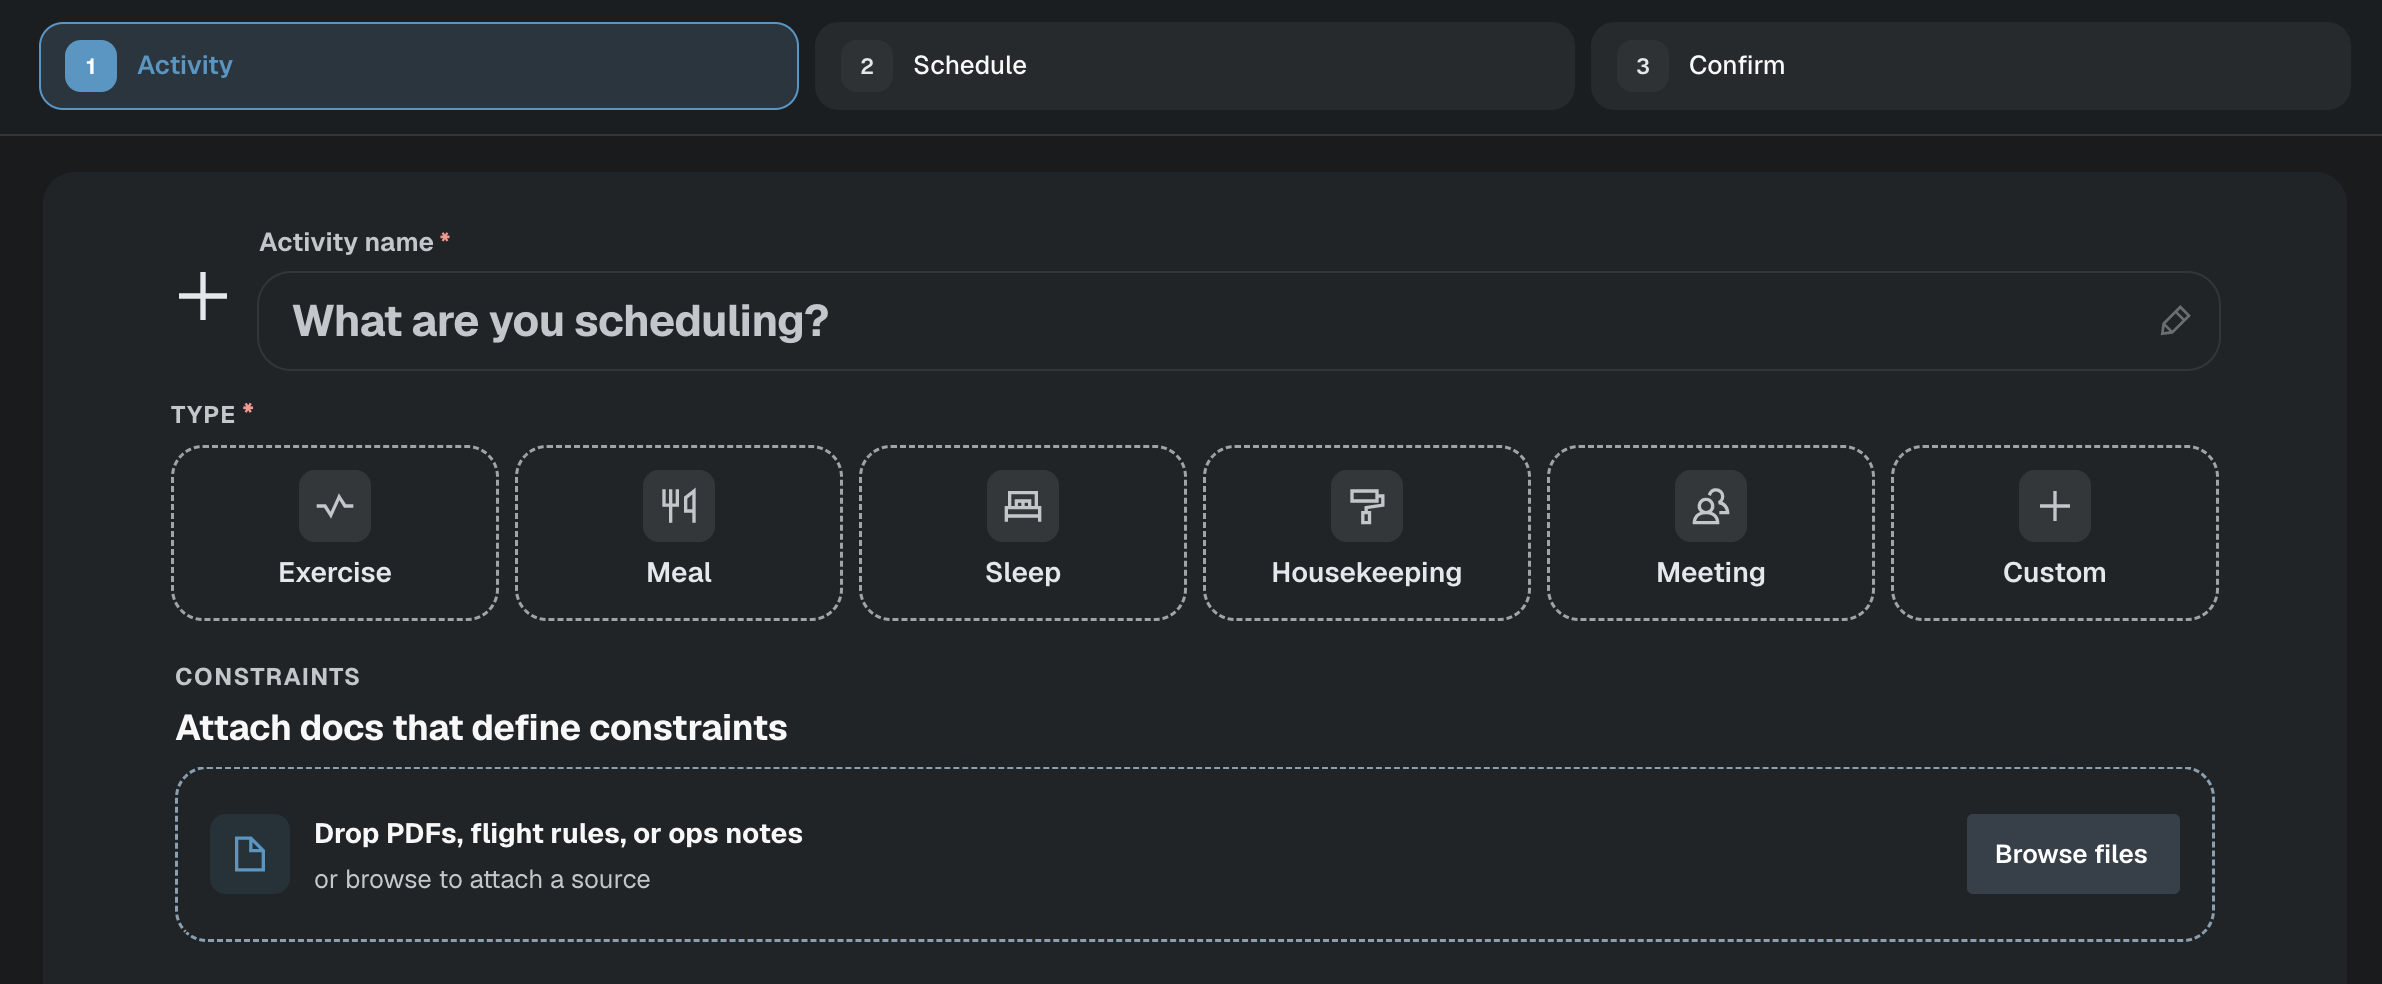Go to the Confirm step tab
Screen dimensions: 2382x984
point(1971,66)
